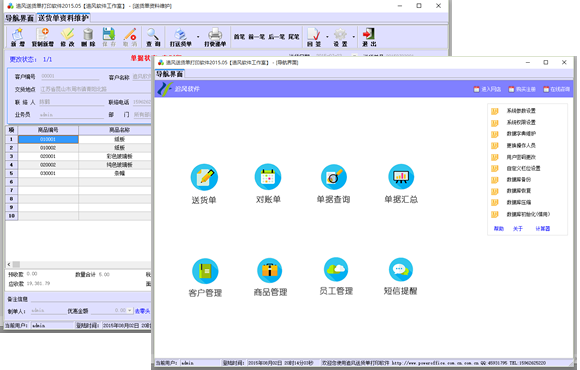580x370 pixels.
Task: Open the 单据查询 magnifier icon
Action: [334, 176]
